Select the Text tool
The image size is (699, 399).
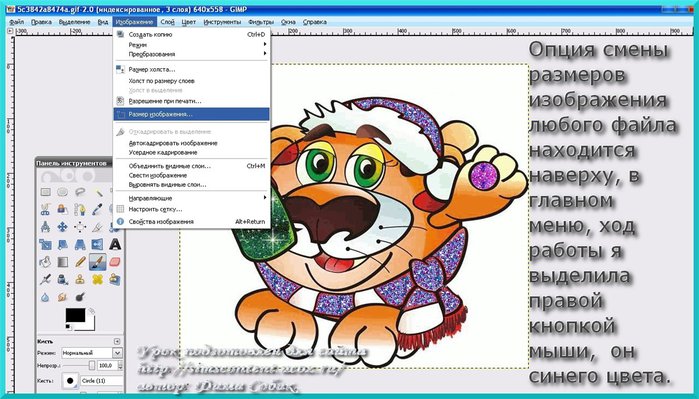coord(115,244)
